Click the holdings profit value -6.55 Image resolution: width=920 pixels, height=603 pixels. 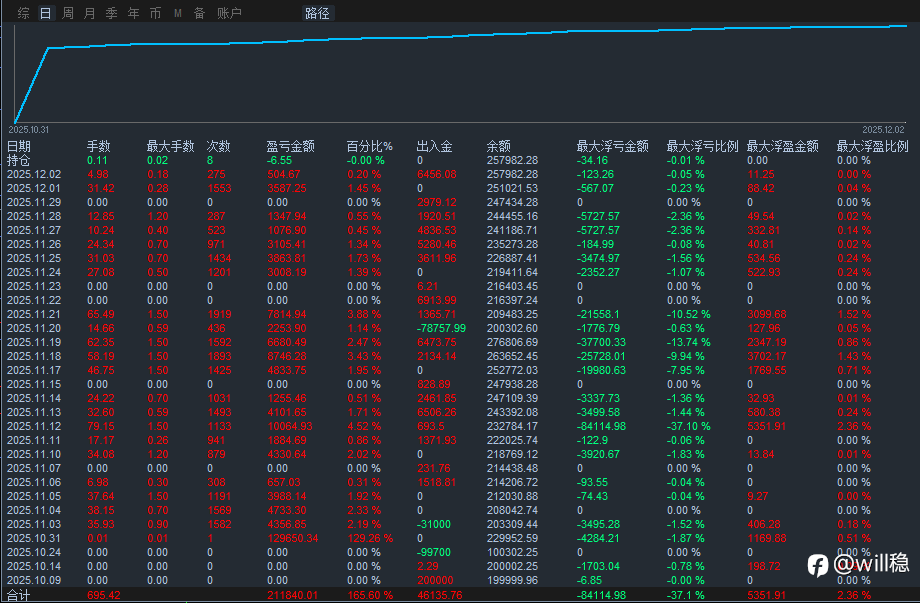tap(279, 160)
